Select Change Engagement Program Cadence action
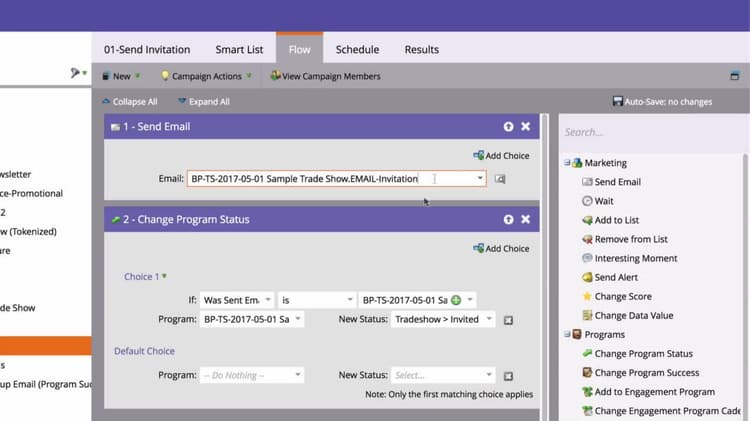This screenshot has width=750, height=421. 661,411
